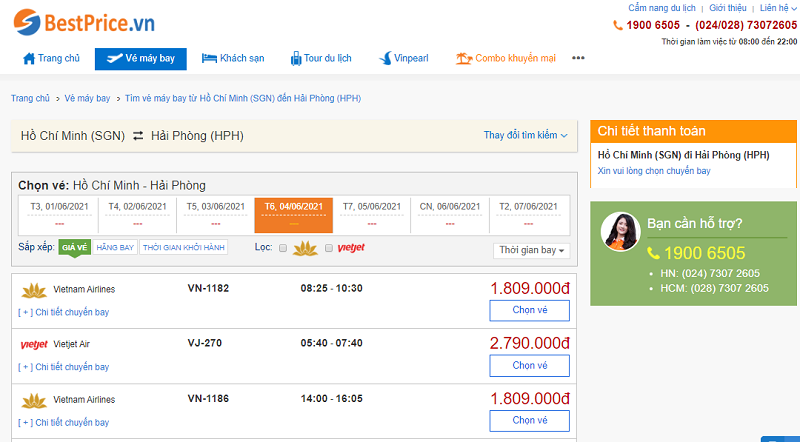The height and width of the screenshot is (442, 800).
Task: Click the airplane icon in Vé máy bay tab
Action: coord(114,59)
